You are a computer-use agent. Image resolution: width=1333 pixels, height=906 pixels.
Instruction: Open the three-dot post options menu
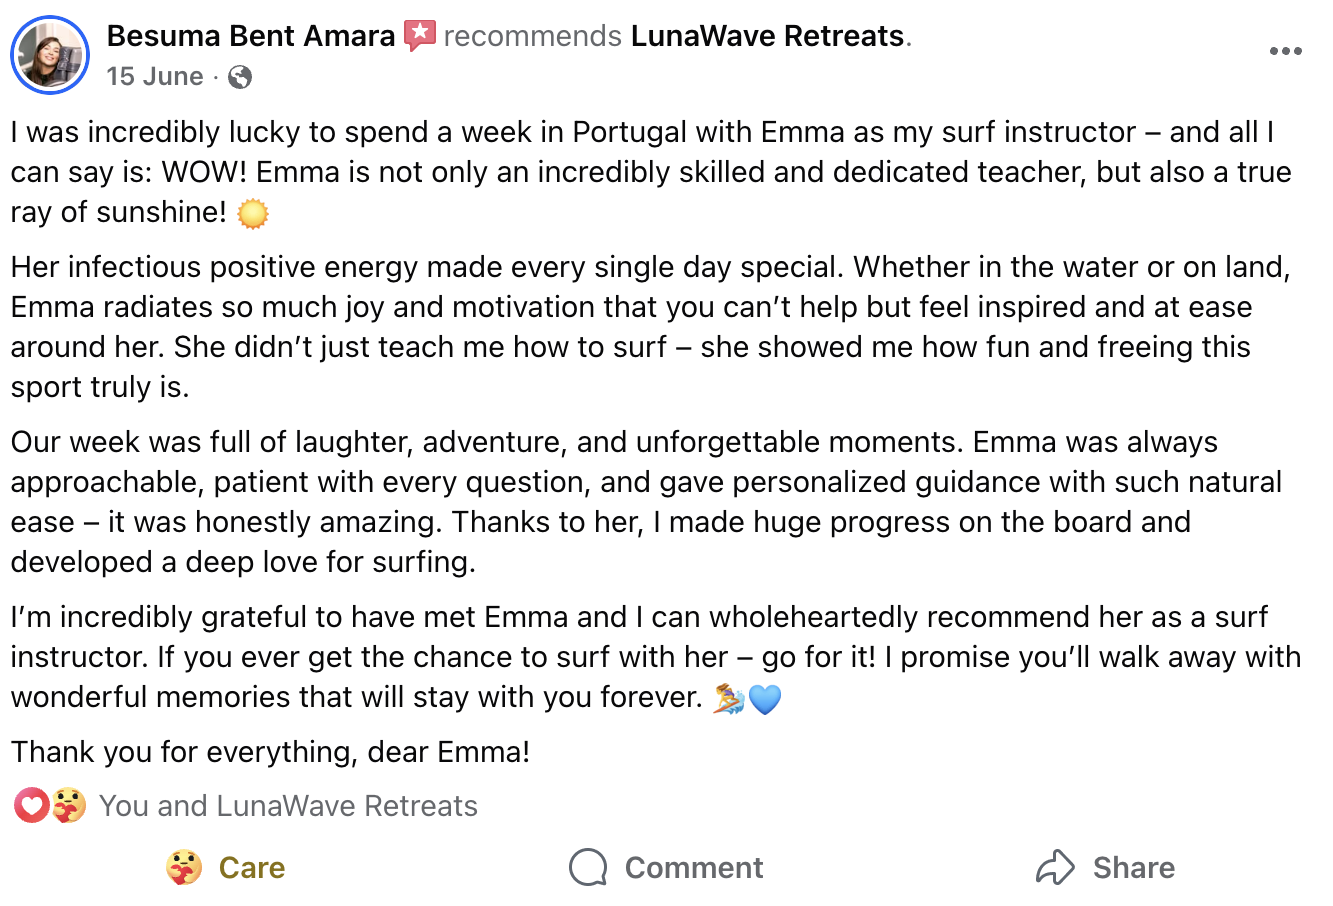coord(1285,51)
